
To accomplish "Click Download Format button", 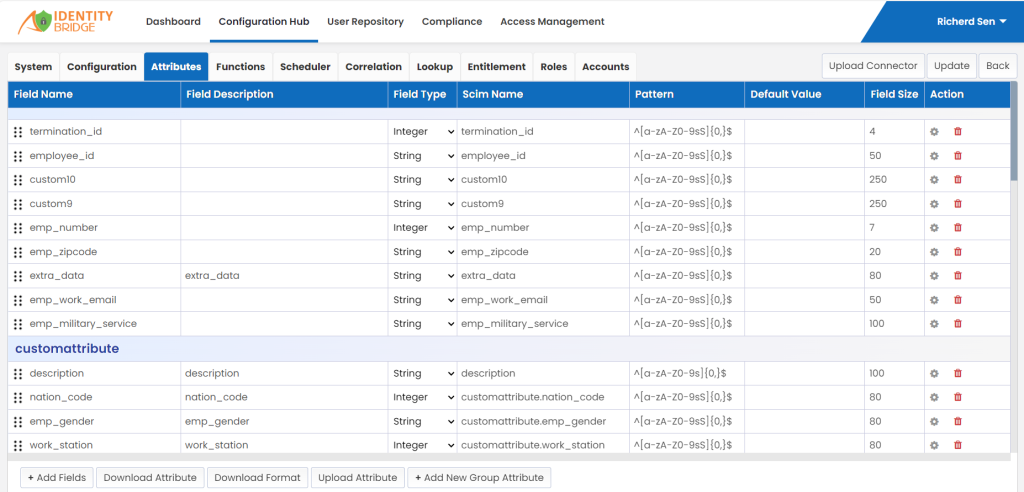I will pos(257,478).
